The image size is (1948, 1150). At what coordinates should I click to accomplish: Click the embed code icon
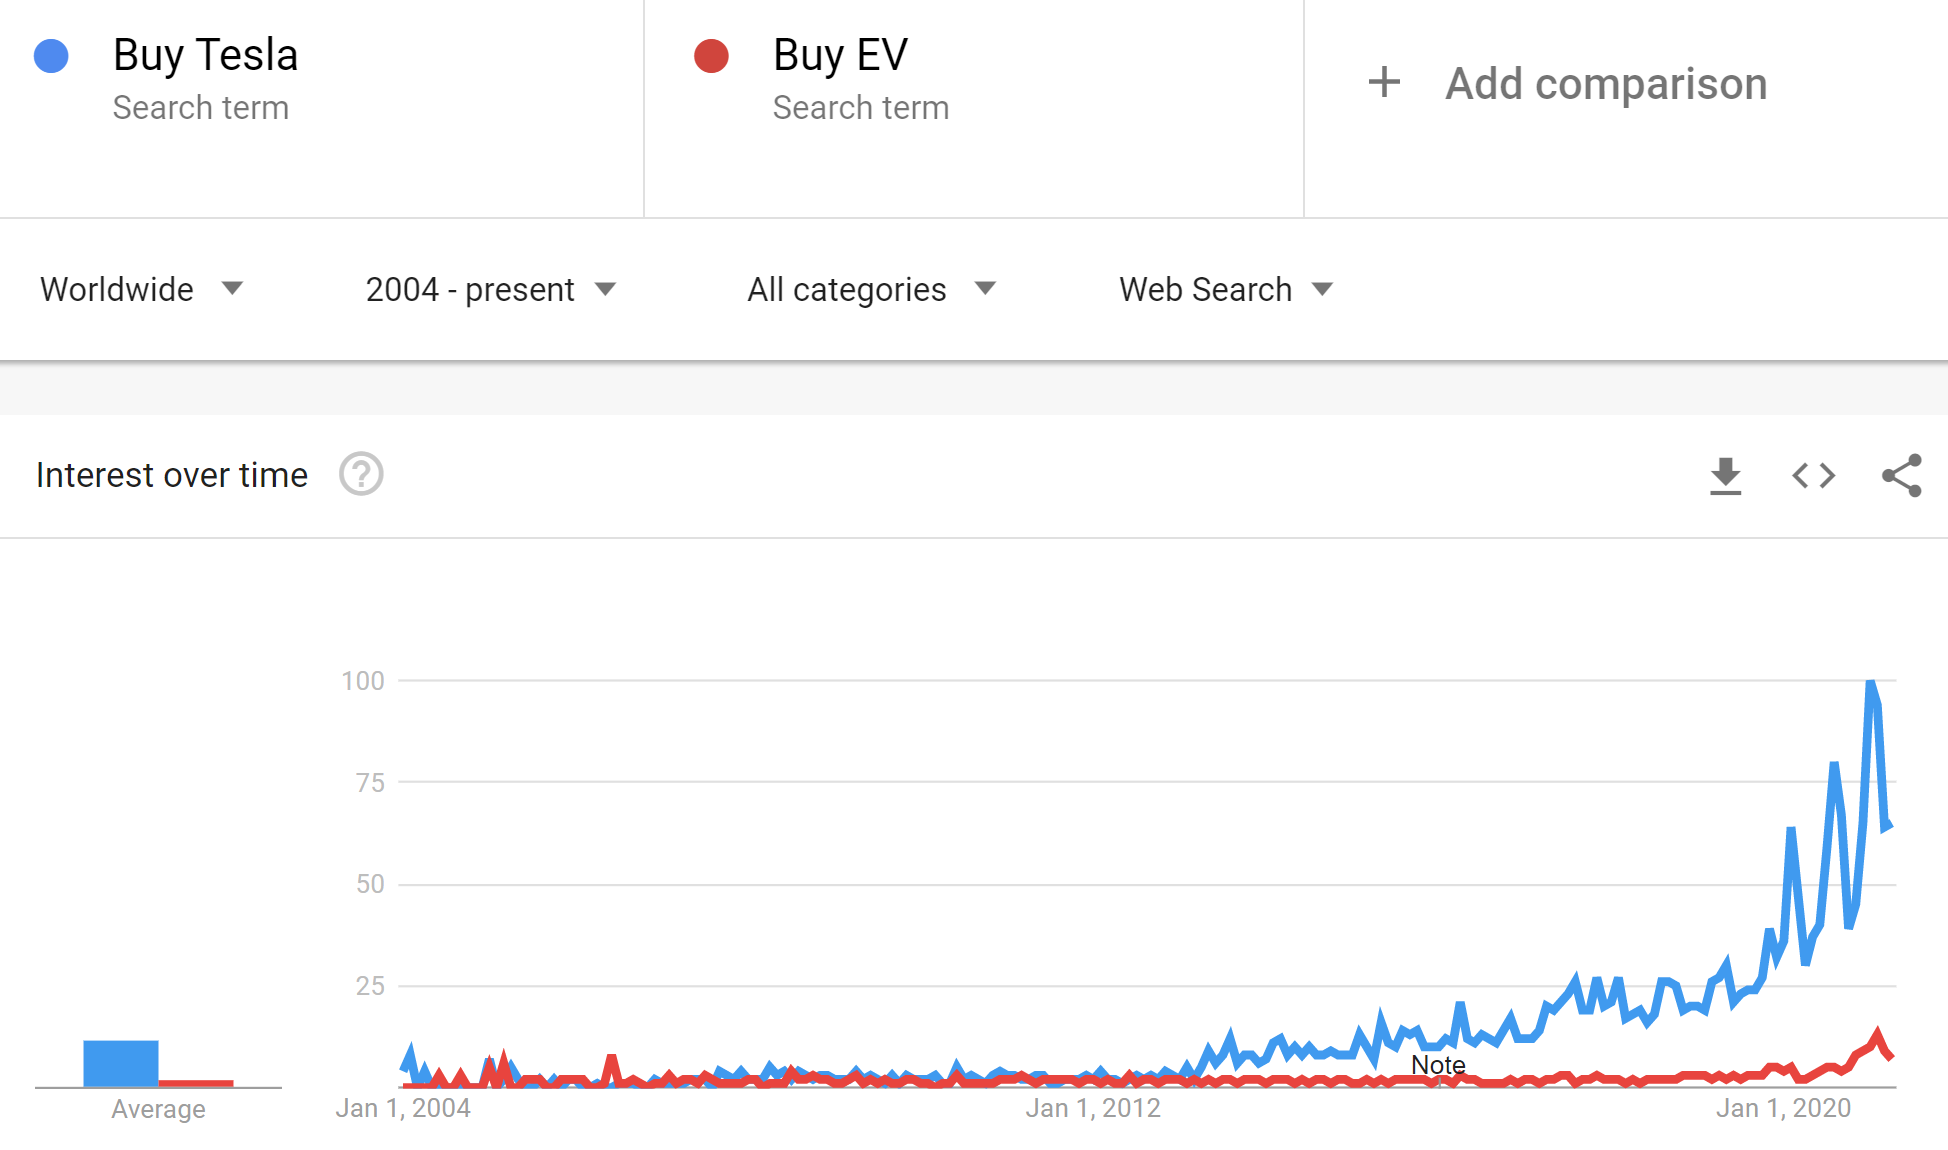click(x=1813, y=475)
